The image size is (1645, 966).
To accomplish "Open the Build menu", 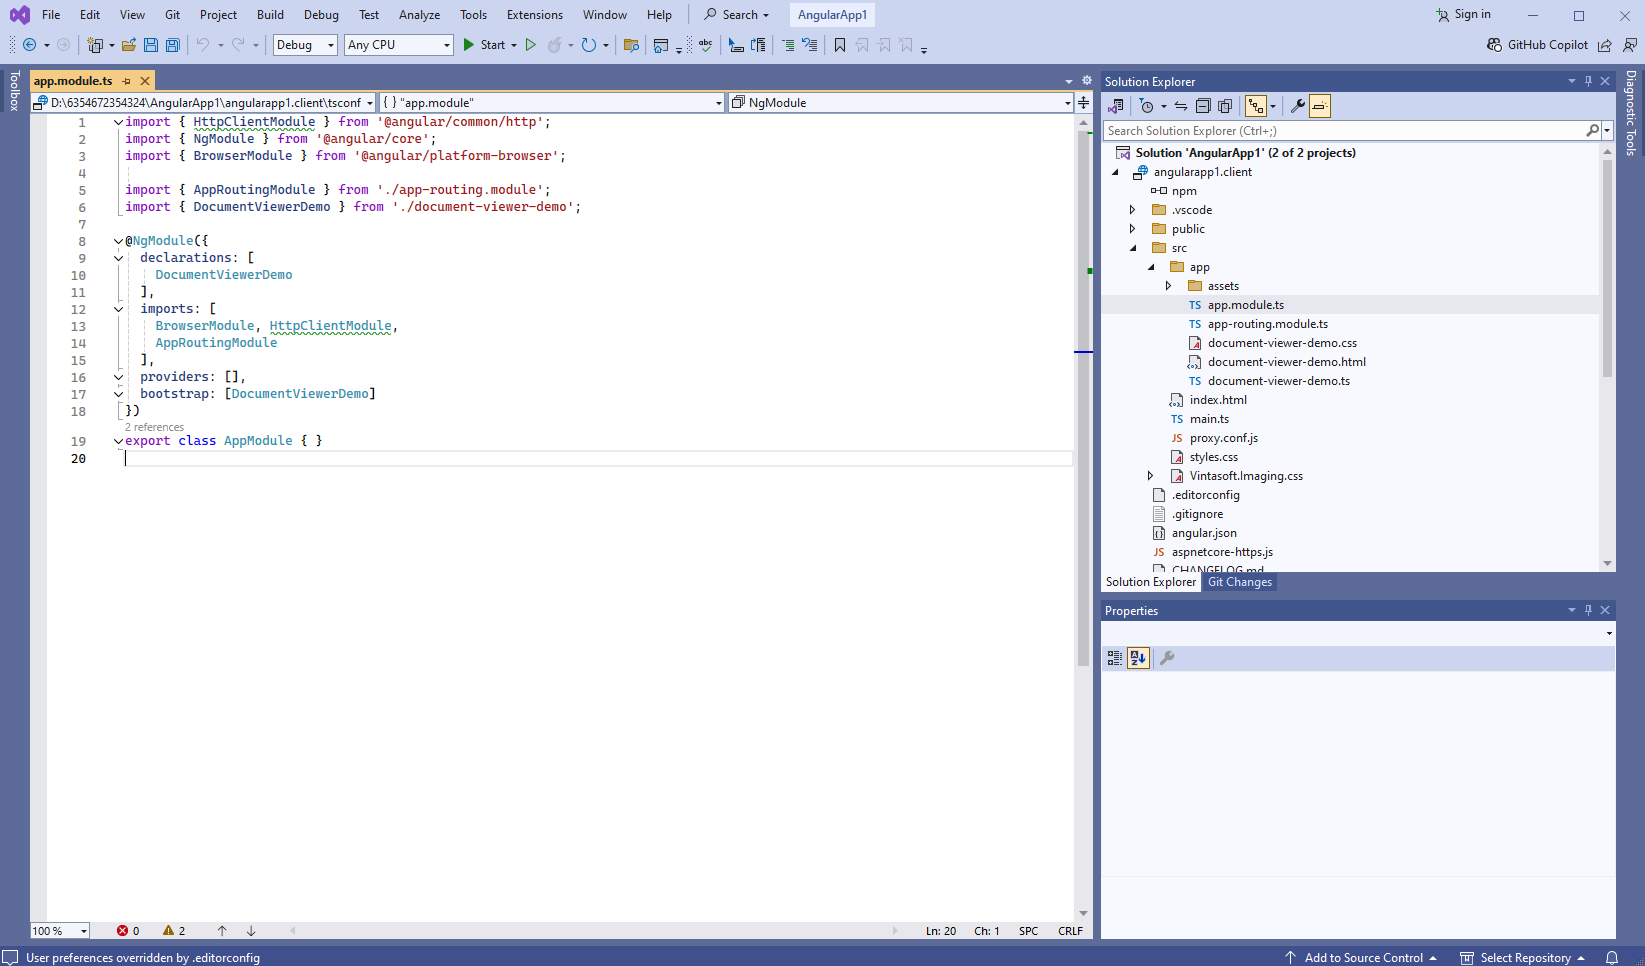I will [270, 15].
